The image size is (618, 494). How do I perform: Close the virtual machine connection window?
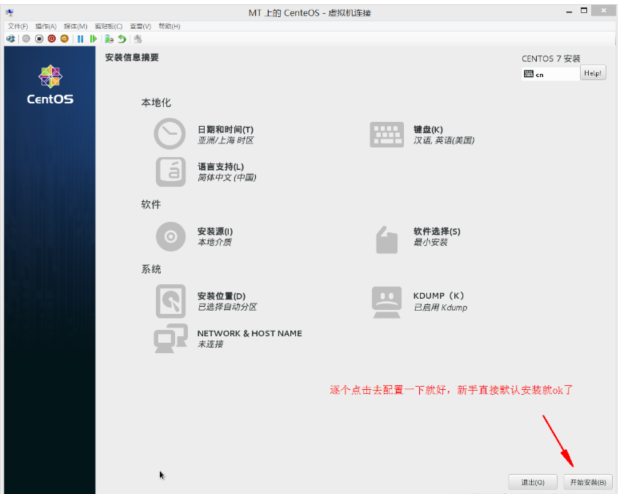click(603, 11)
